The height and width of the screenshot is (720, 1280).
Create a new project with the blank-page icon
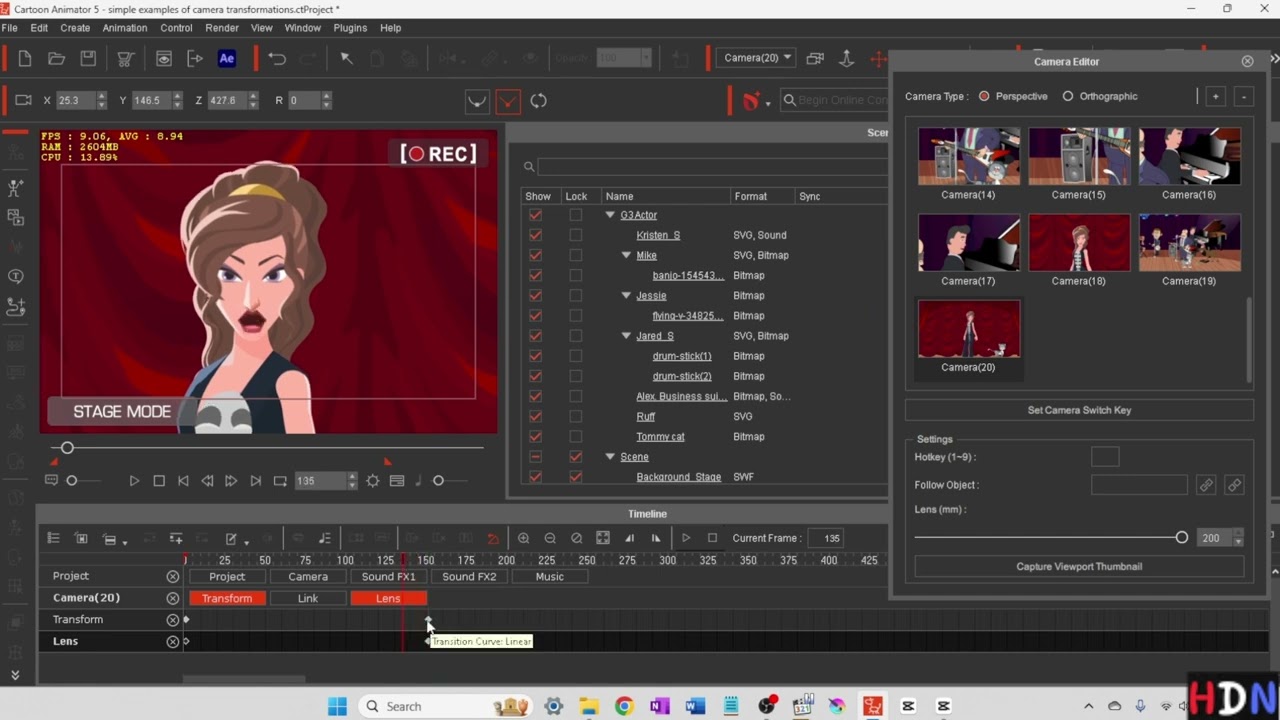click(25, 59)
